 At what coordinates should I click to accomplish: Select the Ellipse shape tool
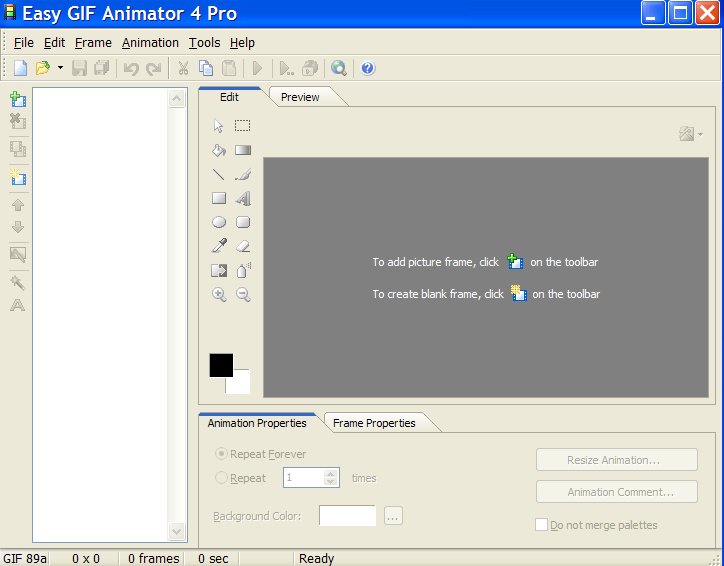tap(219, 223)
